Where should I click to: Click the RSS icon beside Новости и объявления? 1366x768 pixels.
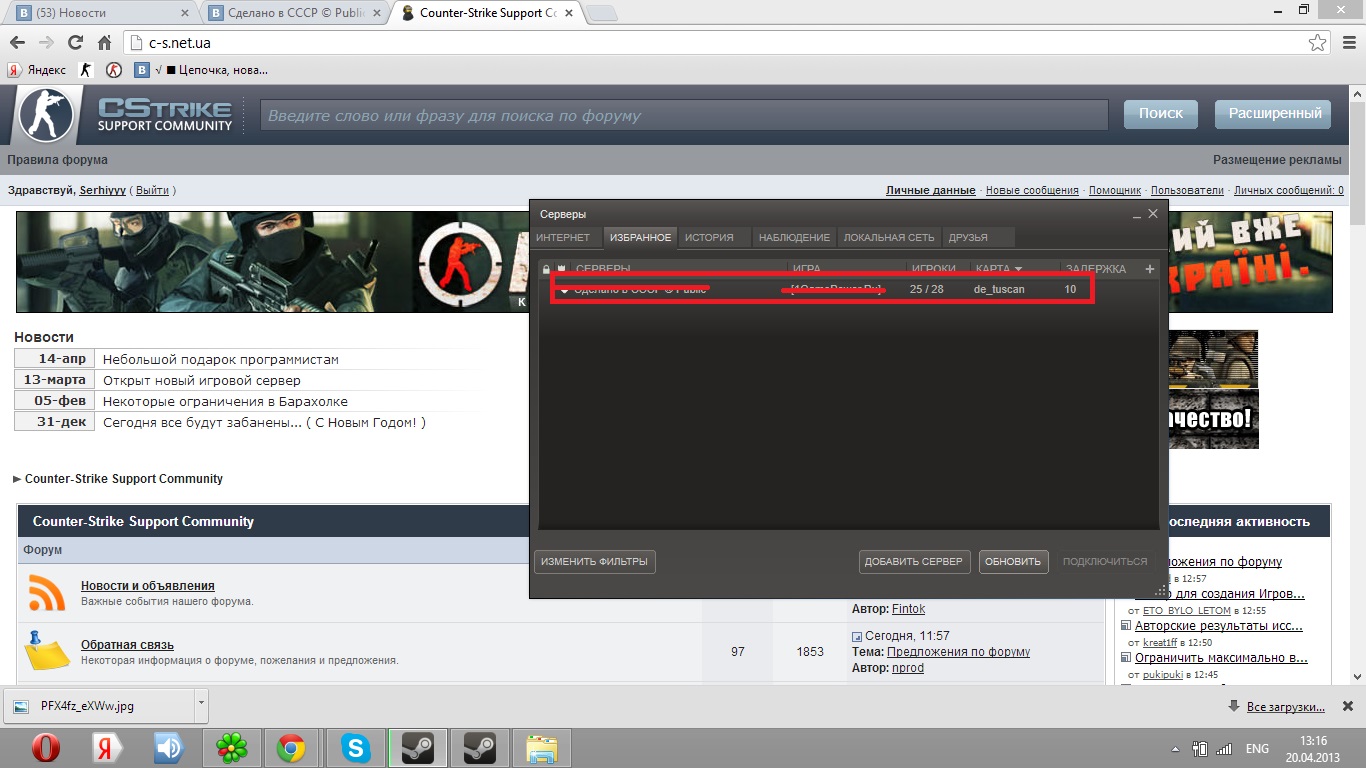pos(47,593)
